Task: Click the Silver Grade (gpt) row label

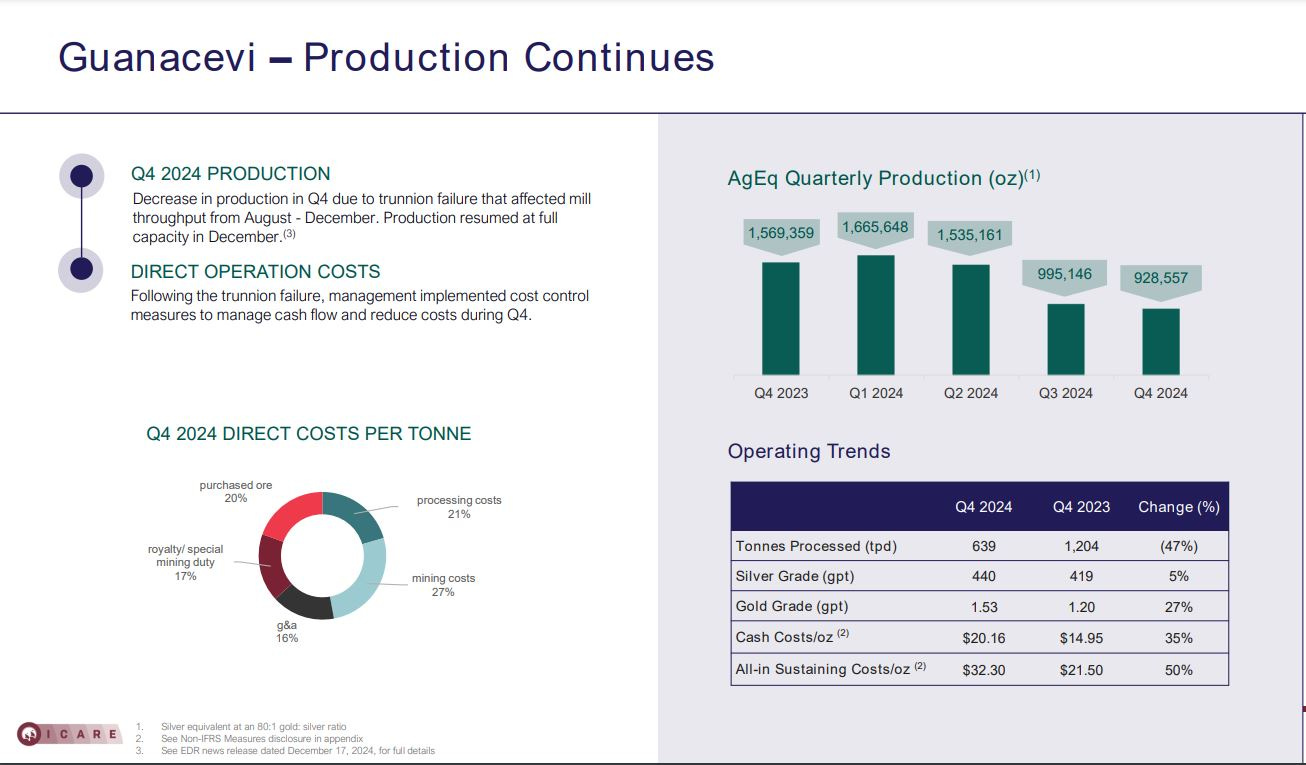Action: pyautogui.click(x=795, y=576)
